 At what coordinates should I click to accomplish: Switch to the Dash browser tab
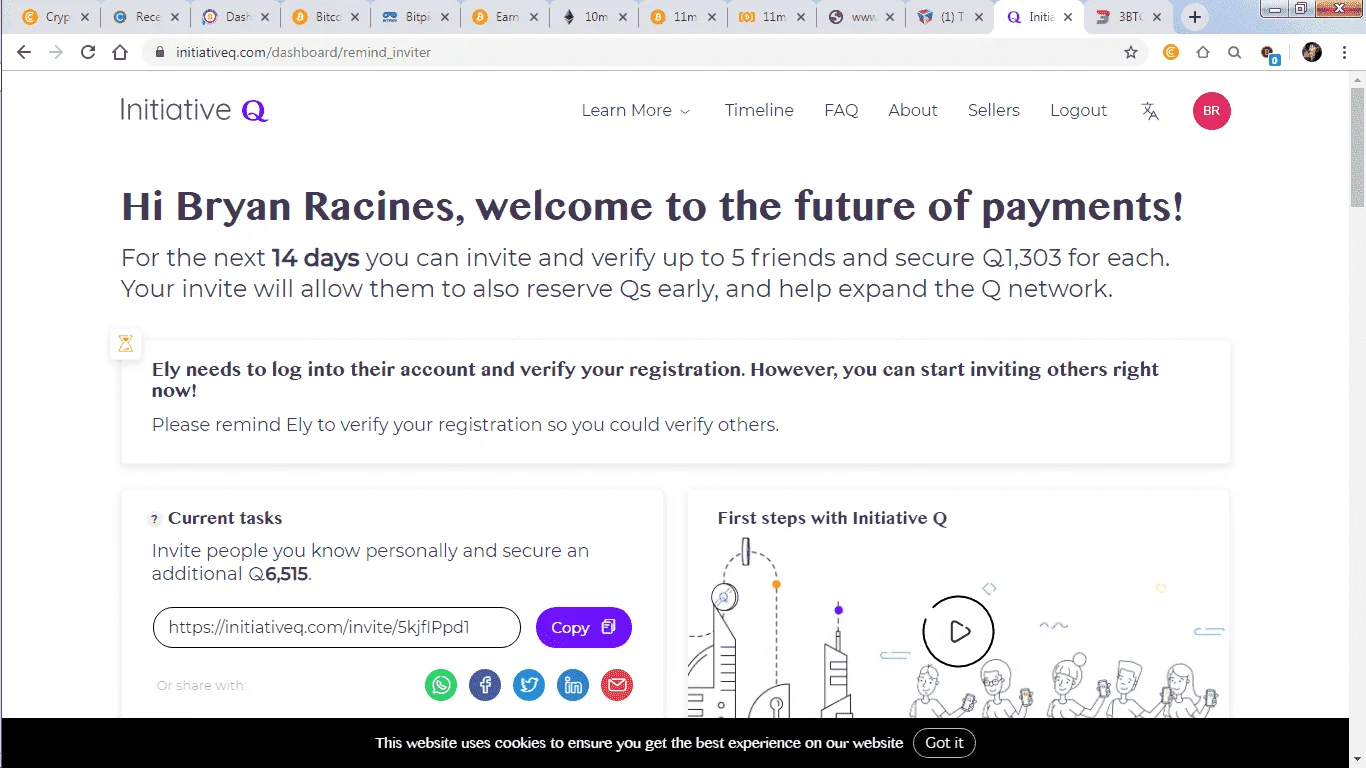point(233,17)
